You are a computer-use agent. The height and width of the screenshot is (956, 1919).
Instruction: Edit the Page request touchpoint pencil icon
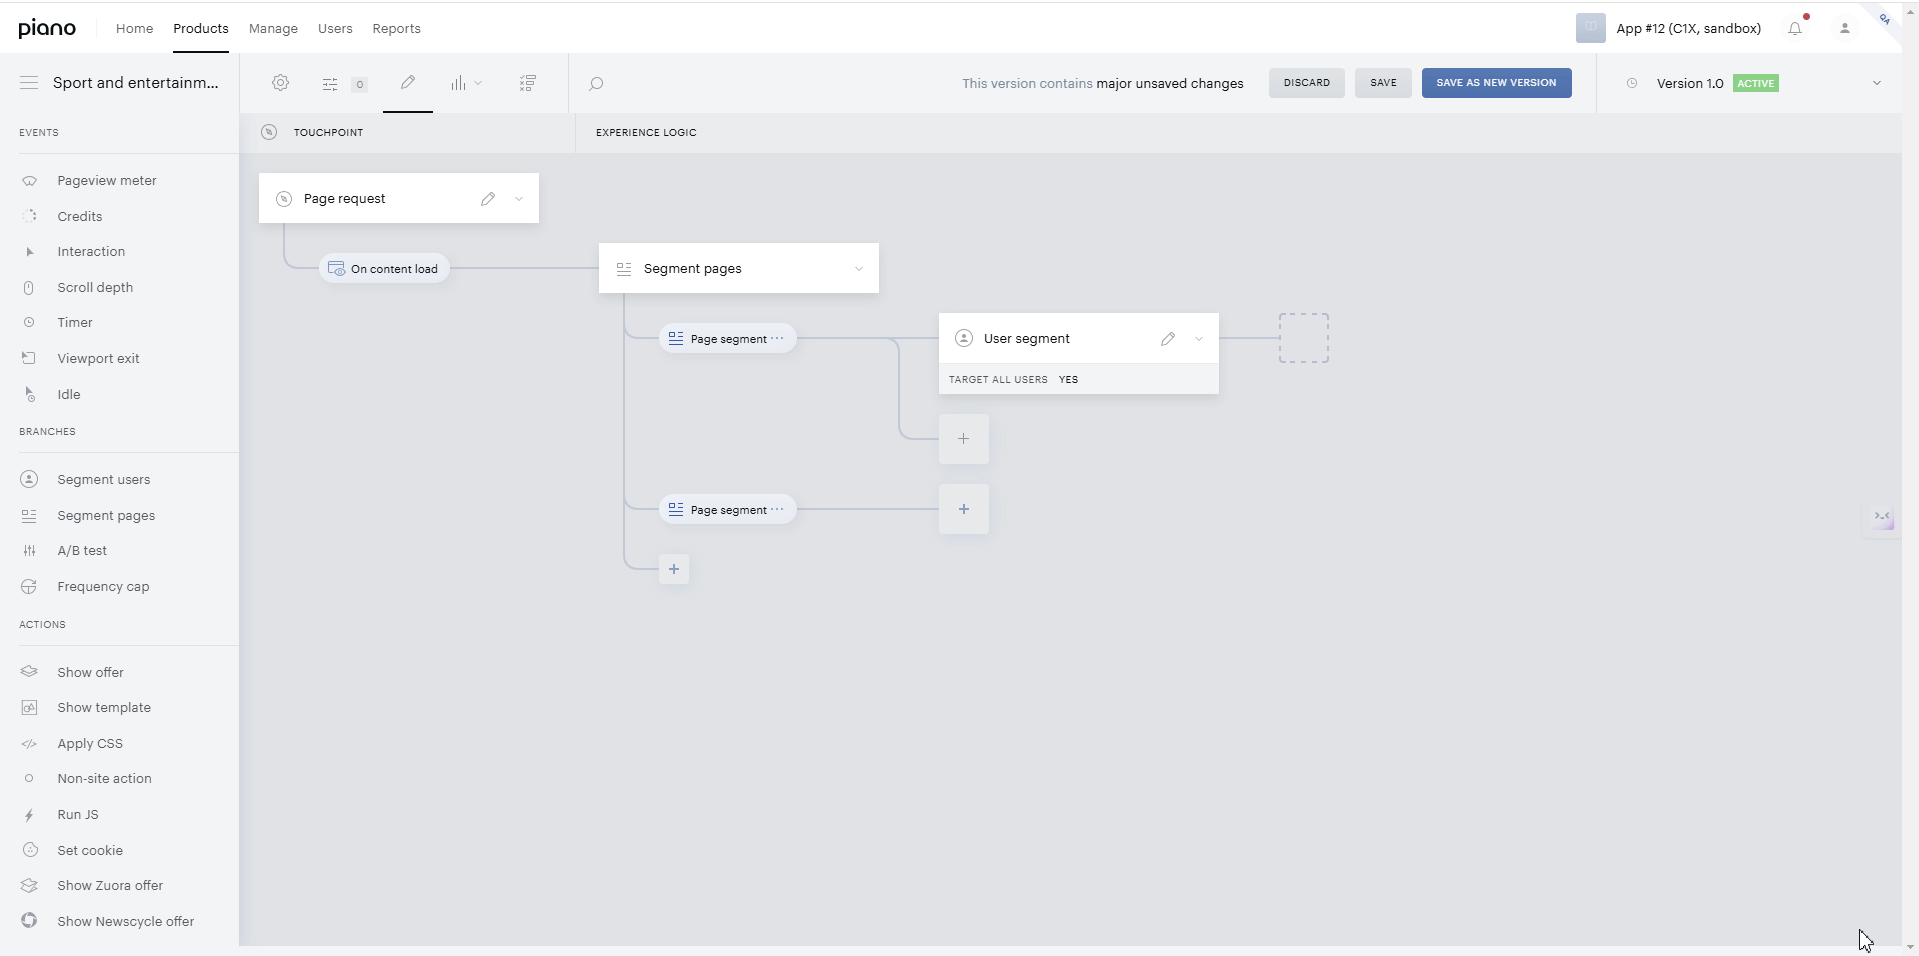point(488,198)
